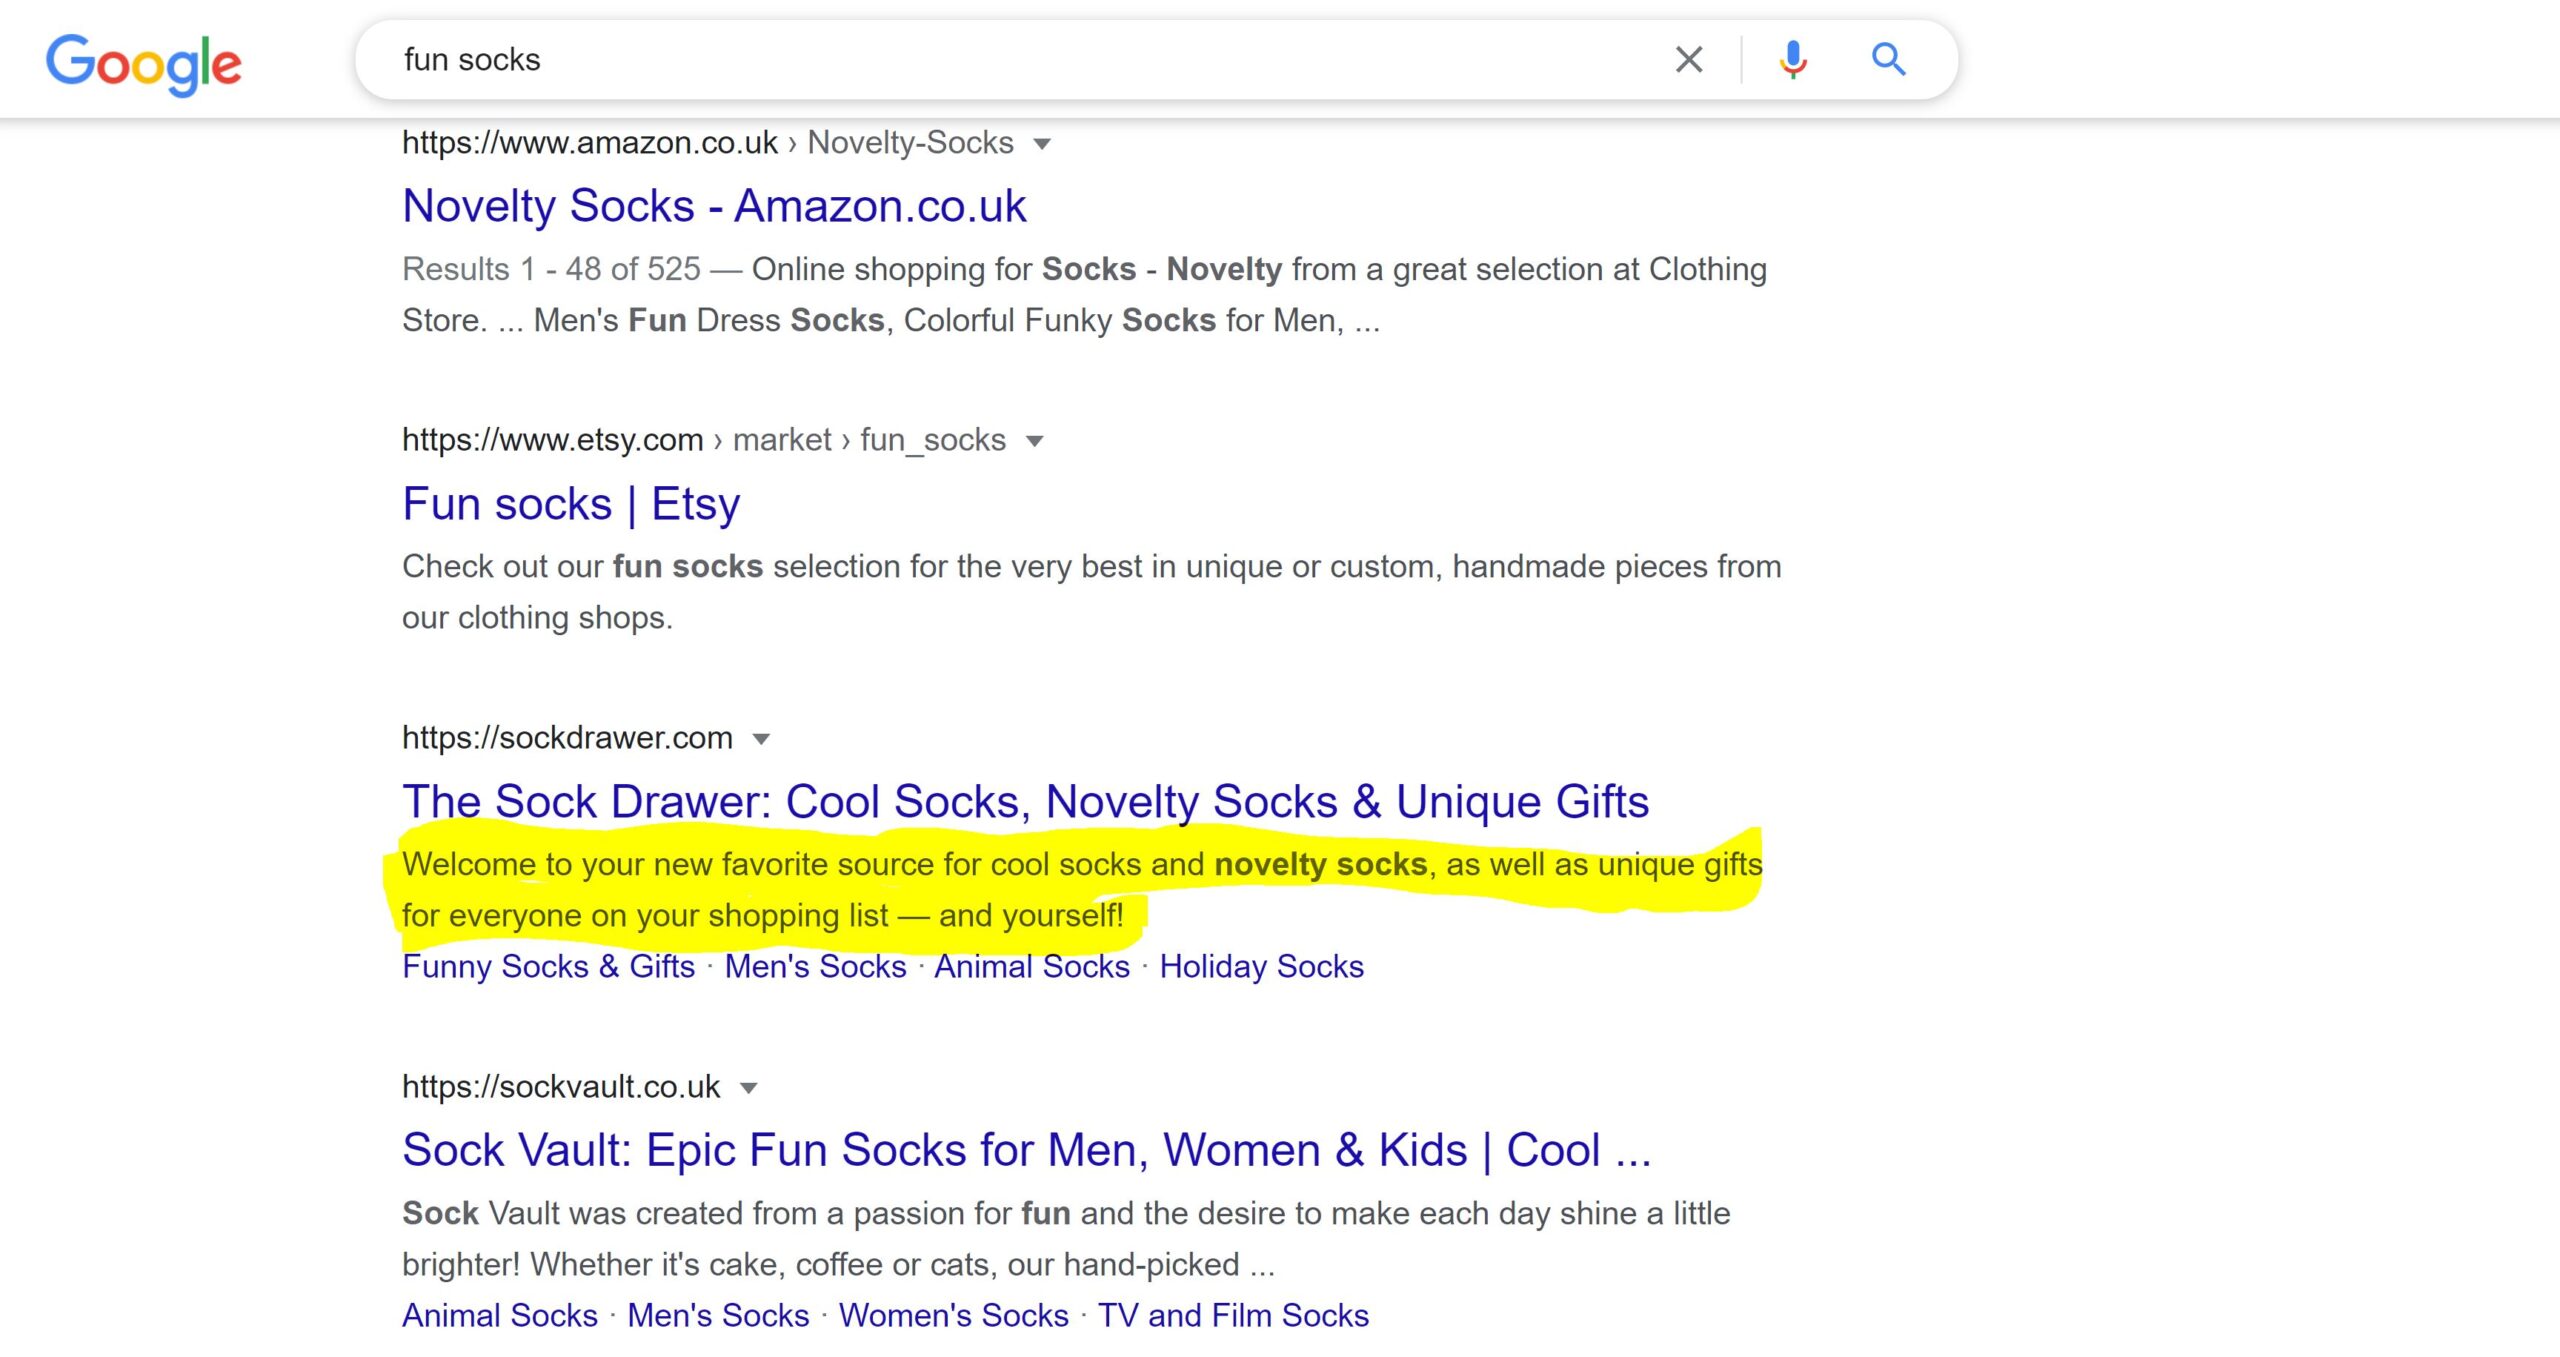Click the 'our clothing shops.' Etsy snippet line
The height and width of the screenshot is (1357, 2560).
tap(537, 618)
